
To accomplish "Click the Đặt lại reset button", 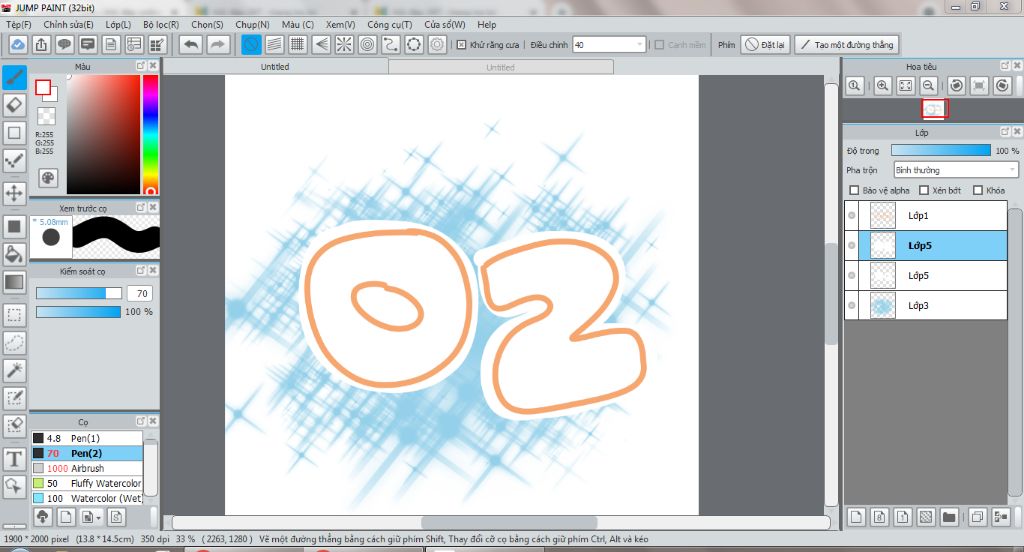I will click(x=765, y=44).
